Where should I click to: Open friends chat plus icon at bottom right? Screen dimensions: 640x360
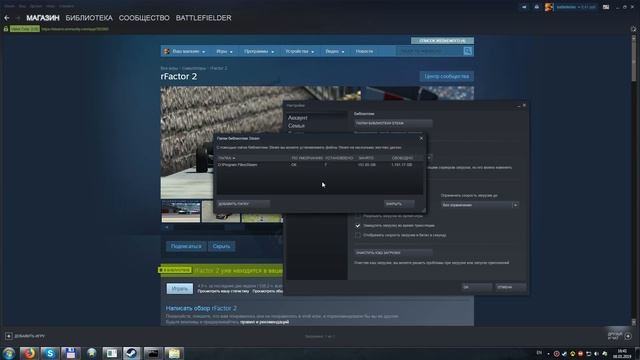tap(628, 336)
